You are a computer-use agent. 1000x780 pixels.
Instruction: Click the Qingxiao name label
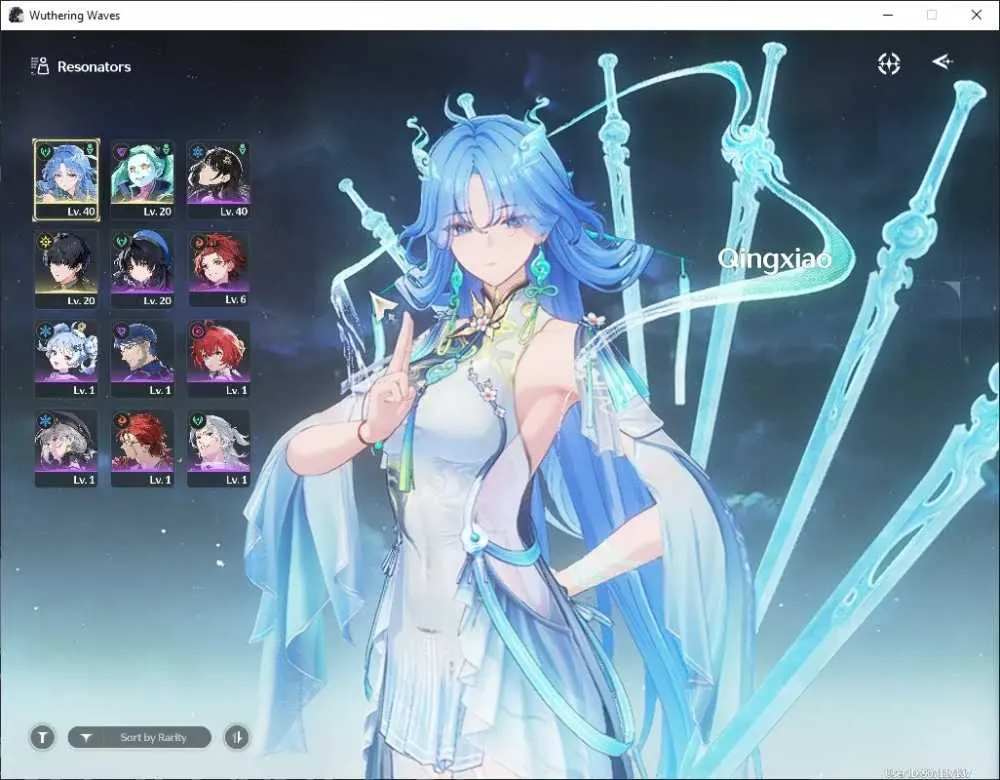[774, 259]
